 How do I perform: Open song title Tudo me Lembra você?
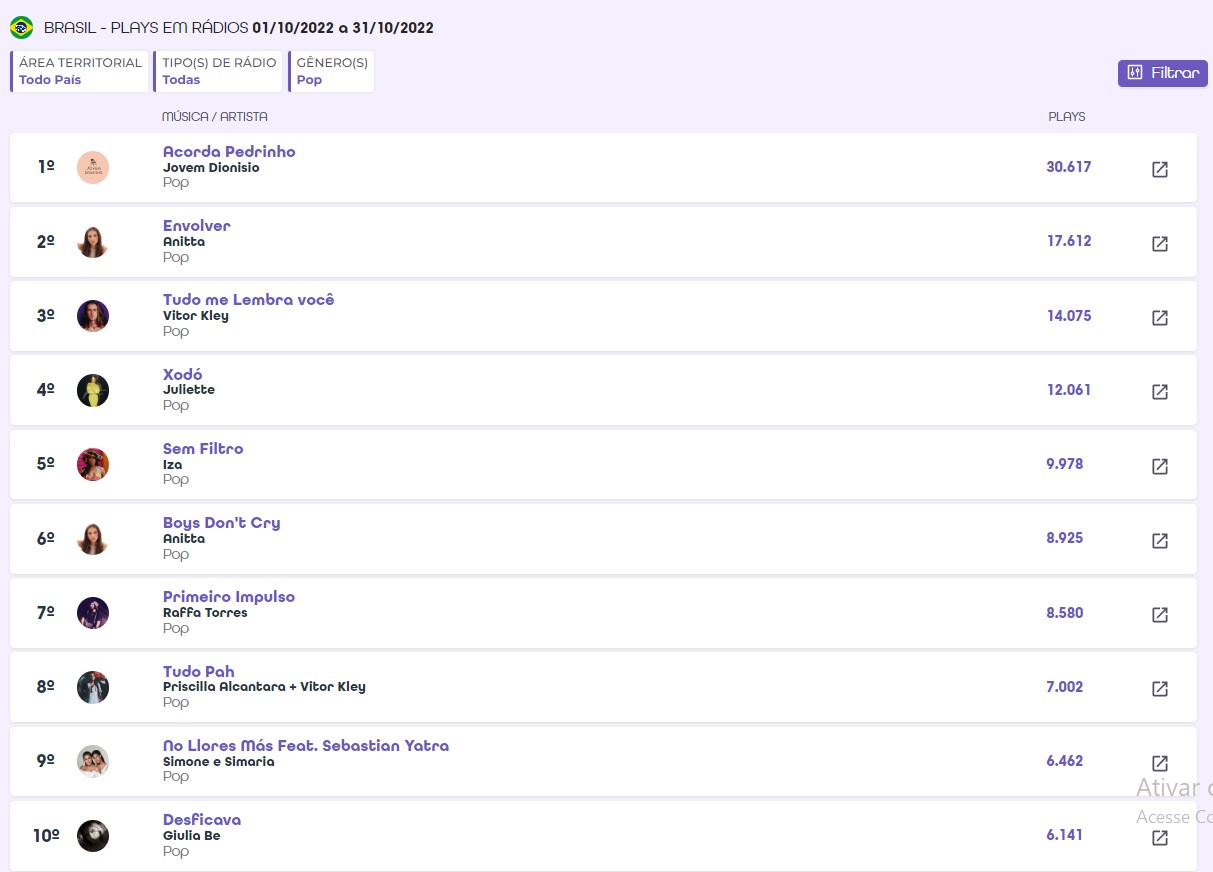coord(249,300)
